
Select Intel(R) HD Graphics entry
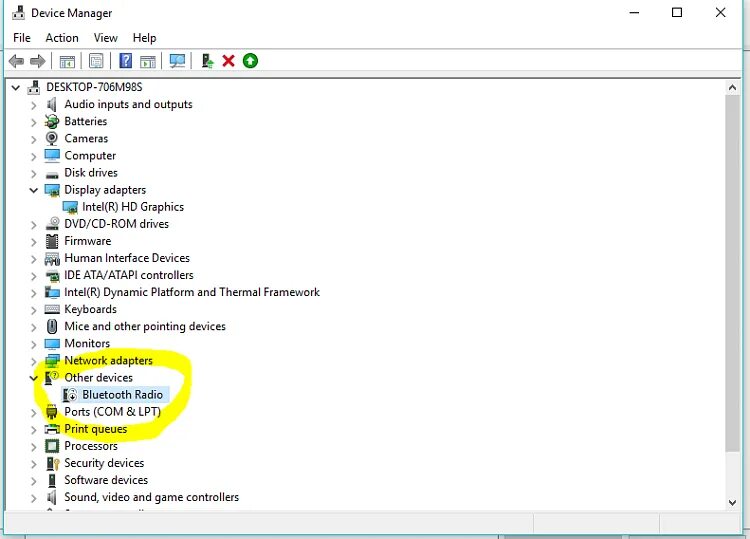pos(133,207)
